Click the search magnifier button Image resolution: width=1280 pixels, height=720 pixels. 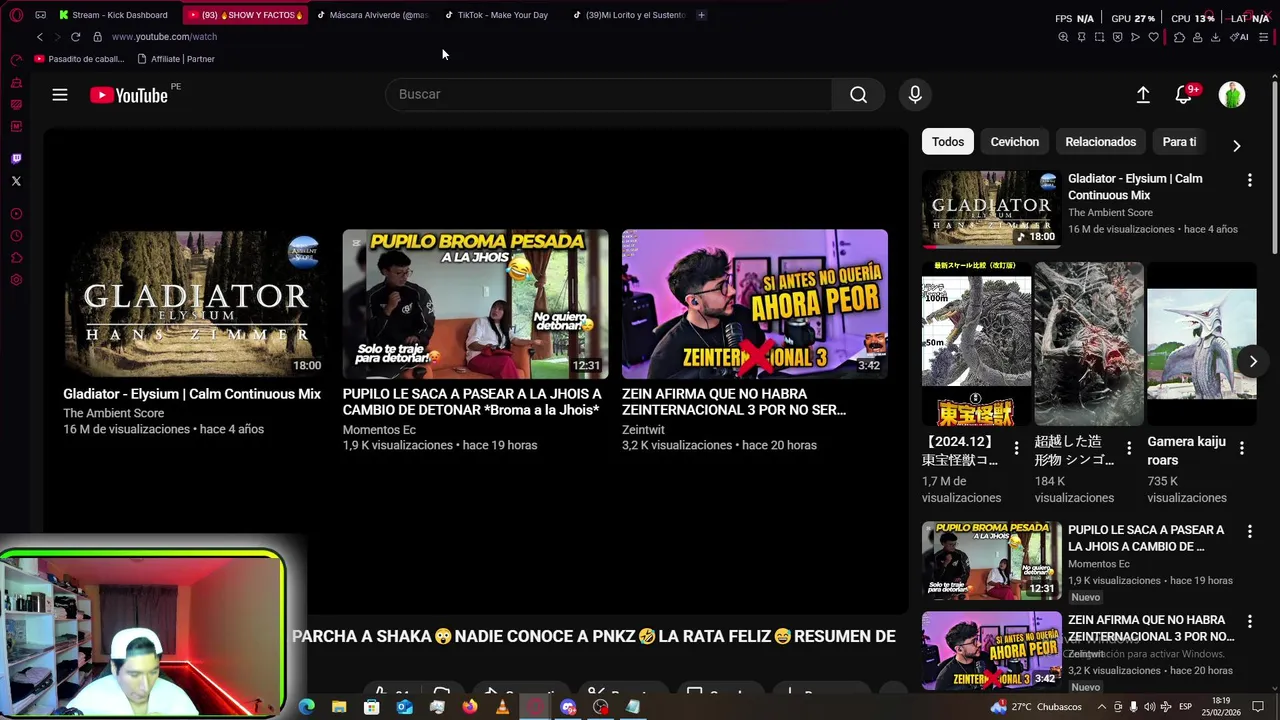click(x=858, y=94)
